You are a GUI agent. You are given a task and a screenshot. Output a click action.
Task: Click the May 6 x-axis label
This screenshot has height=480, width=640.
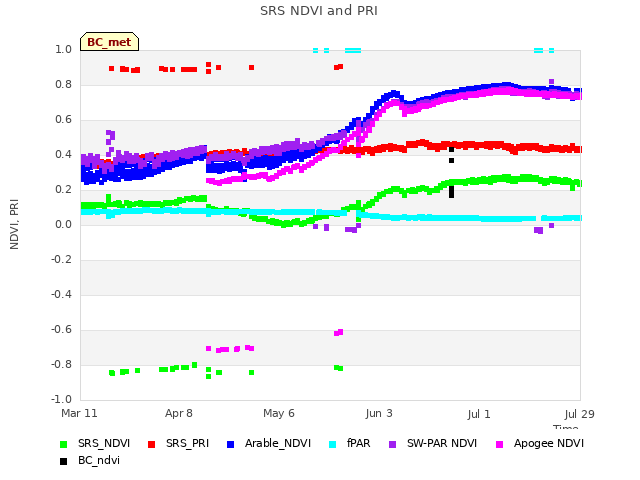pyautogui.click(x=279, y=413)
